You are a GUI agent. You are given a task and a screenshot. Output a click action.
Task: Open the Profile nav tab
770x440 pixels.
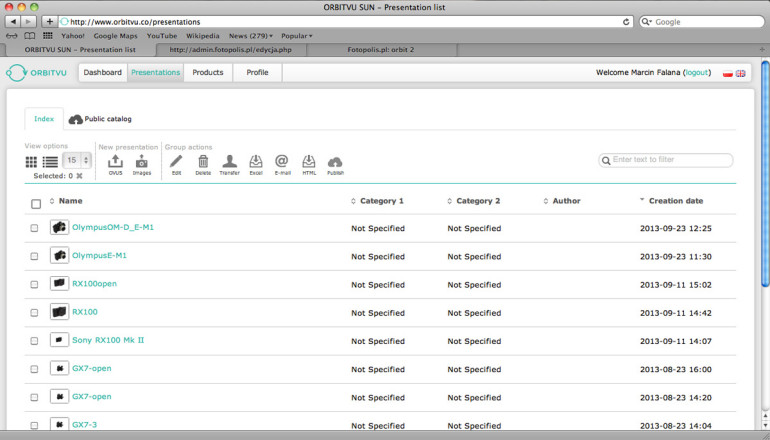coord(257,73)
